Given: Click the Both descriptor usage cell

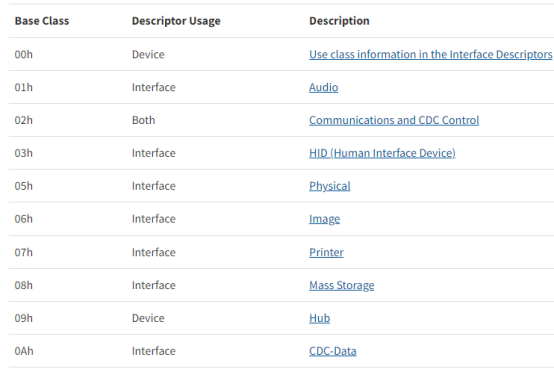Looking at the screenshot, I should [143, 120].
